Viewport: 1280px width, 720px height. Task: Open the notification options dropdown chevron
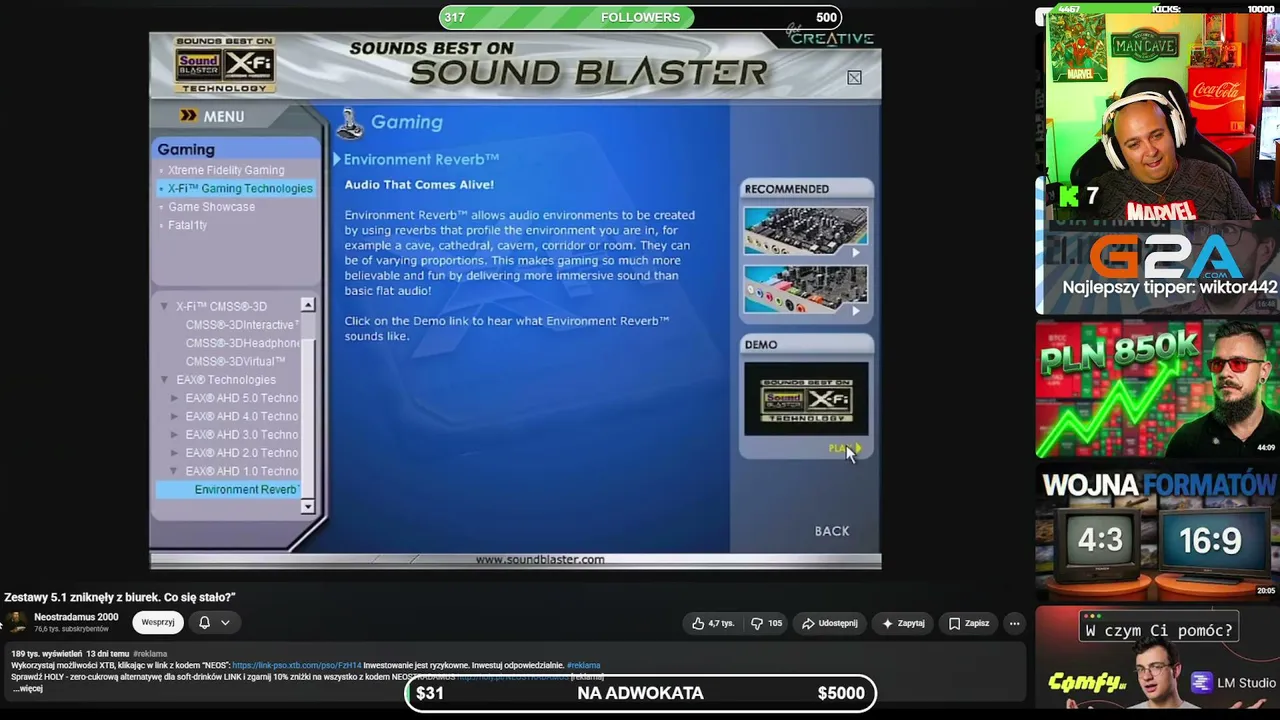tap(225, 622)
